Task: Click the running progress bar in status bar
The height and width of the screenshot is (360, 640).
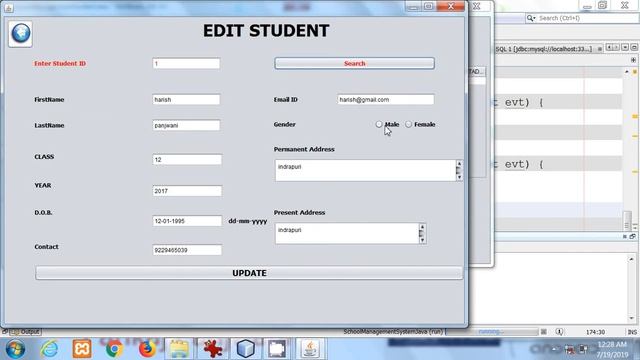Action: coord(492,332)
